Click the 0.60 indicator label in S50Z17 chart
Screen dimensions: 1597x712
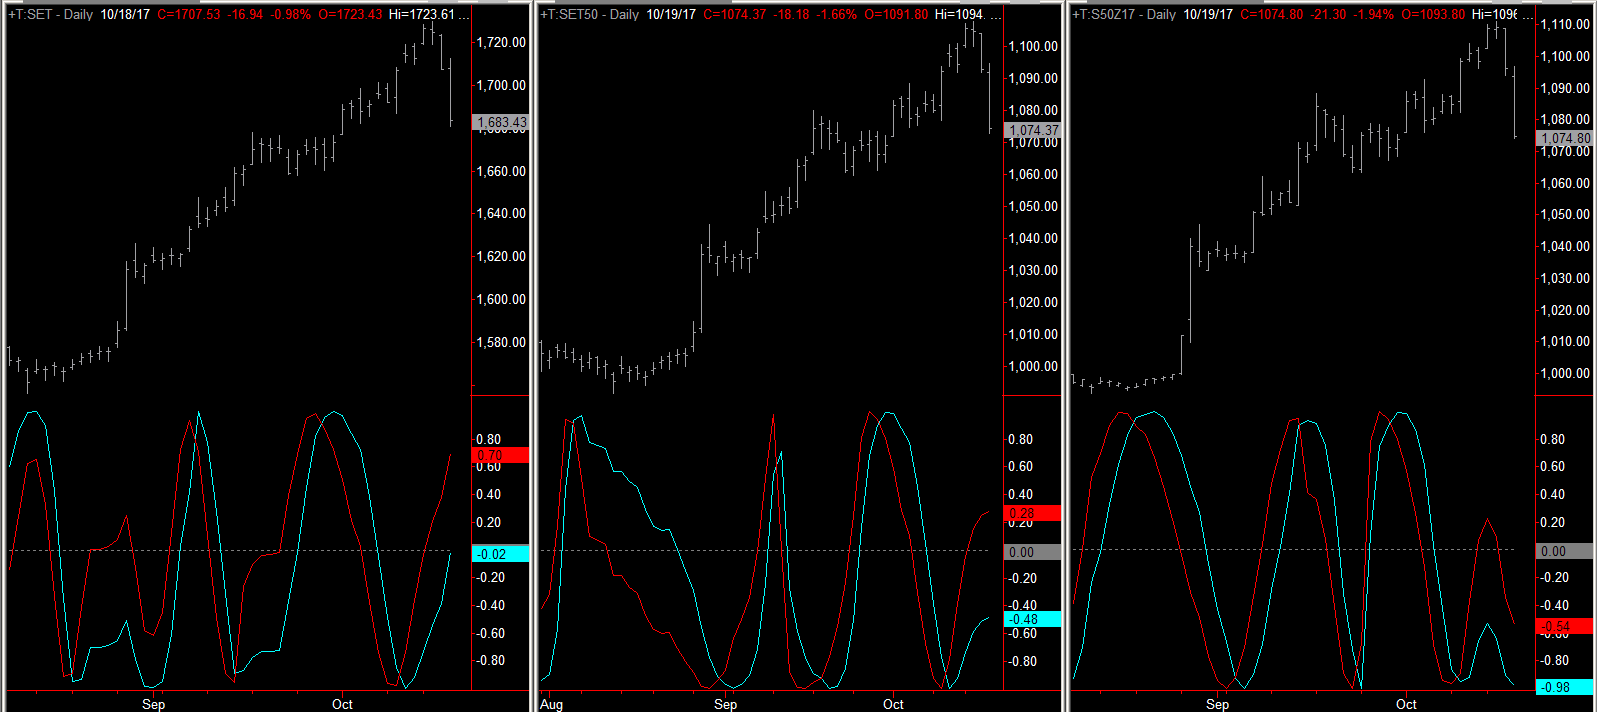point(1553,466)
